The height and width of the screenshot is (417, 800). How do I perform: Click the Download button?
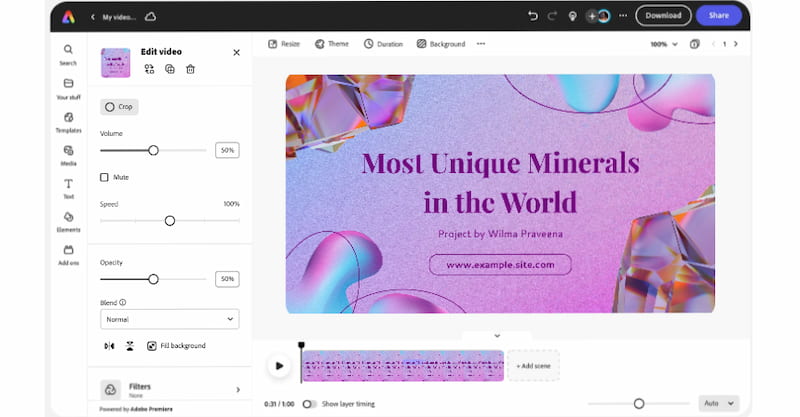[663, 15]
